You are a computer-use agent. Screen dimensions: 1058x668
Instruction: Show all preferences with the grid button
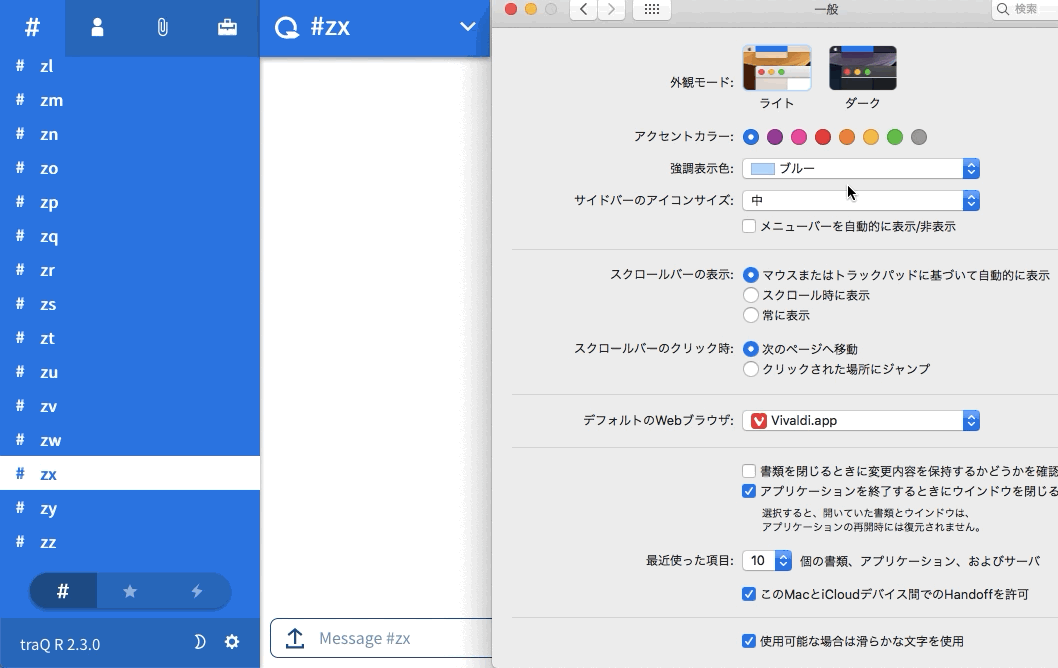652,9
